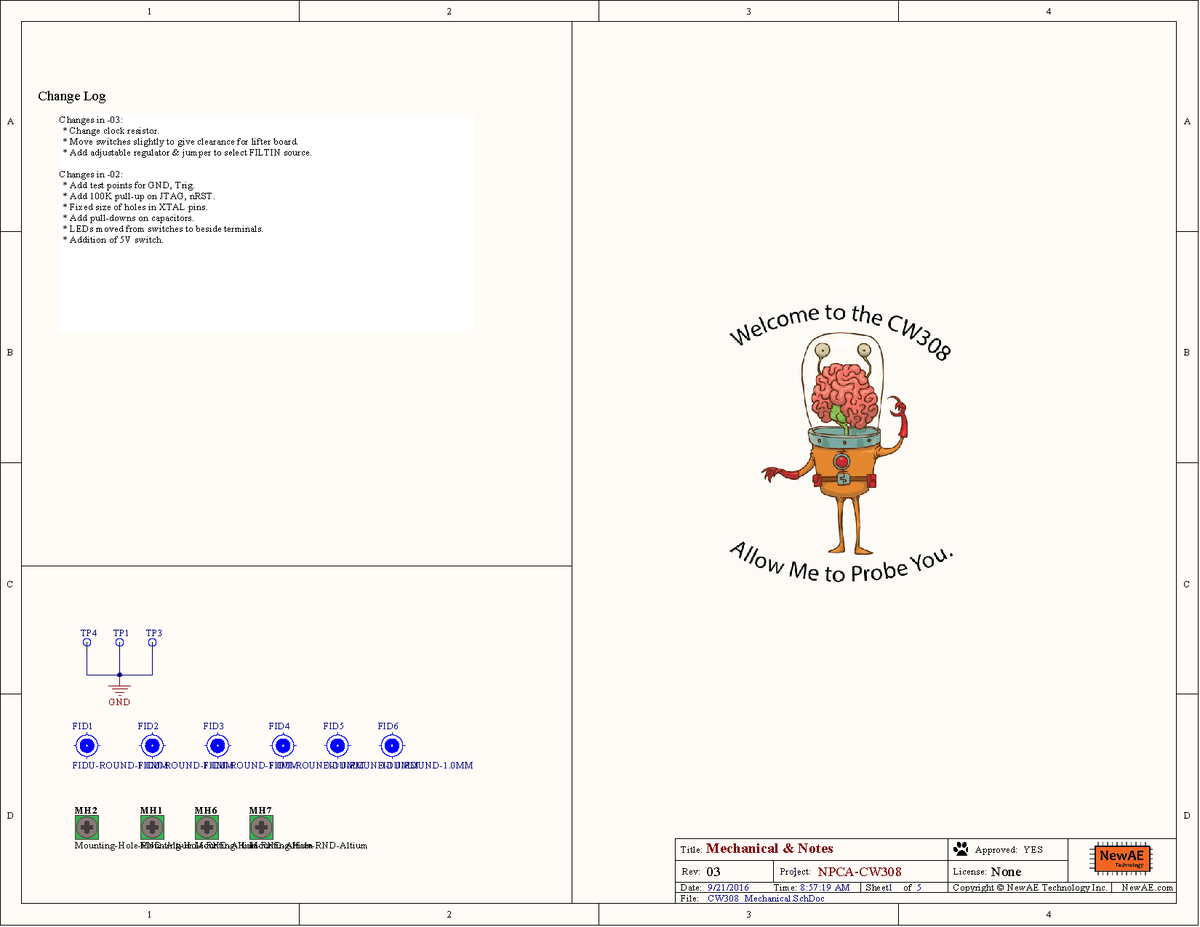The image size is (1200, 927).
Task: Select the MH2 mounting hole symbol
Action: coord(86,827)
